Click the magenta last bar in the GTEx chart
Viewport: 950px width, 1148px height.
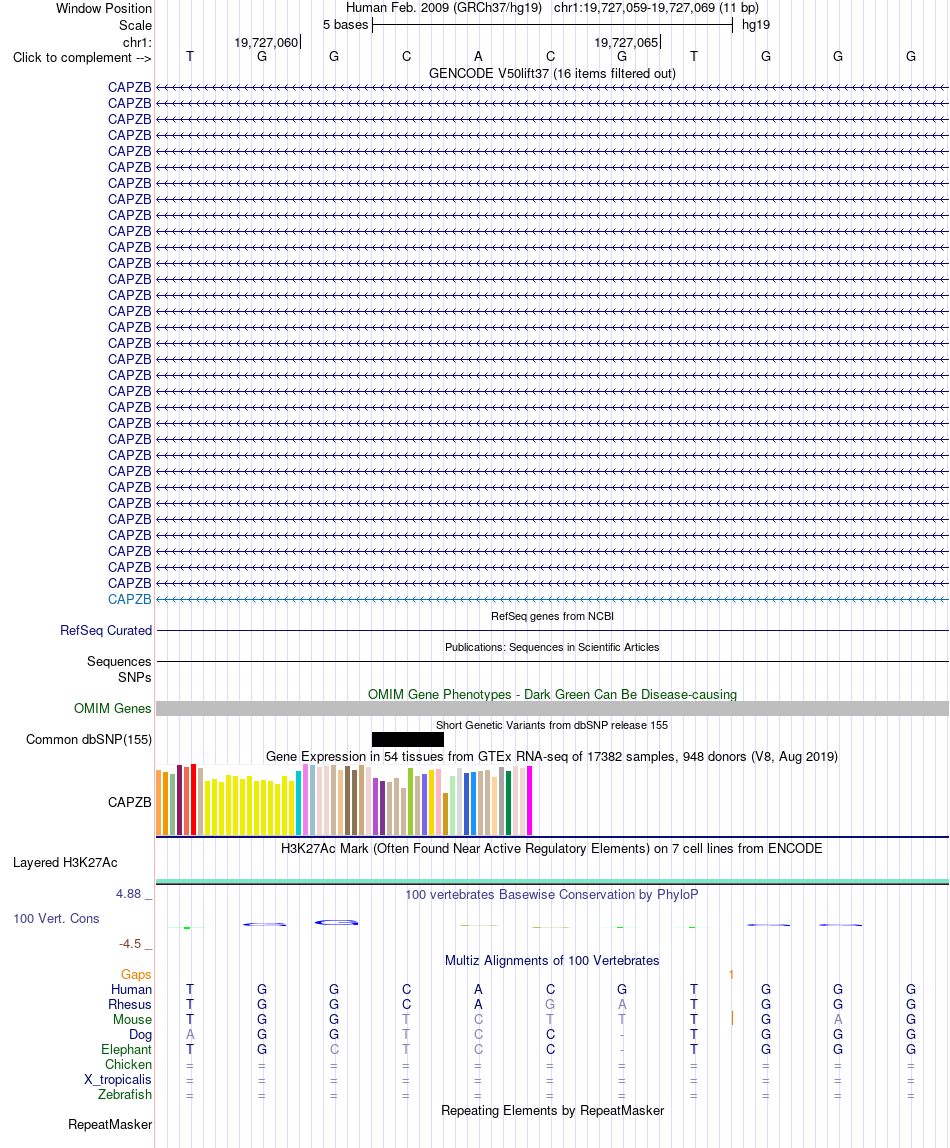pyautogui.click(x=529, y=800)
